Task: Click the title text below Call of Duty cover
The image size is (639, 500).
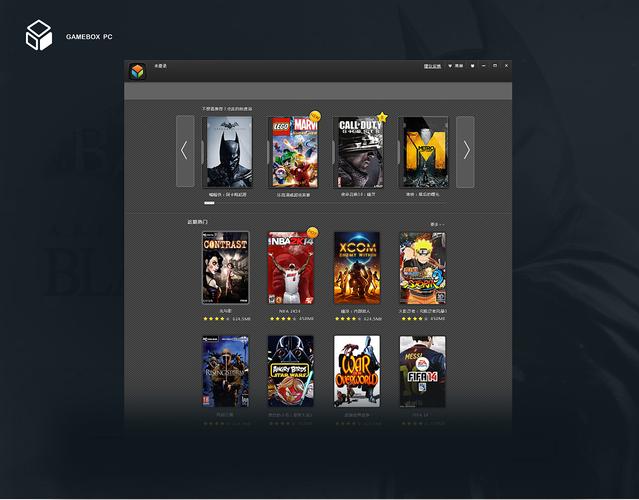Action: [x=359, y=195]
